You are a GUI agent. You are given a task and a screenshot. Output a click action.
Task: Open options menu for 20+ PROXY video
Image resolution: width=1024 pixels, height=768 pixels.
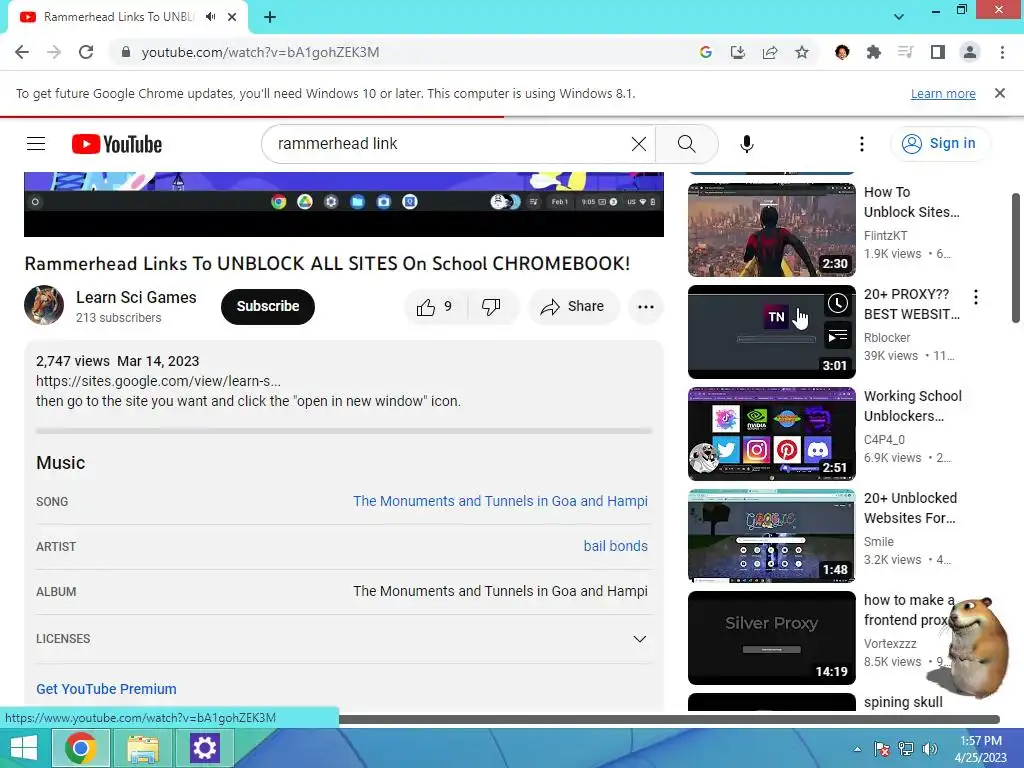pos(976,298)
